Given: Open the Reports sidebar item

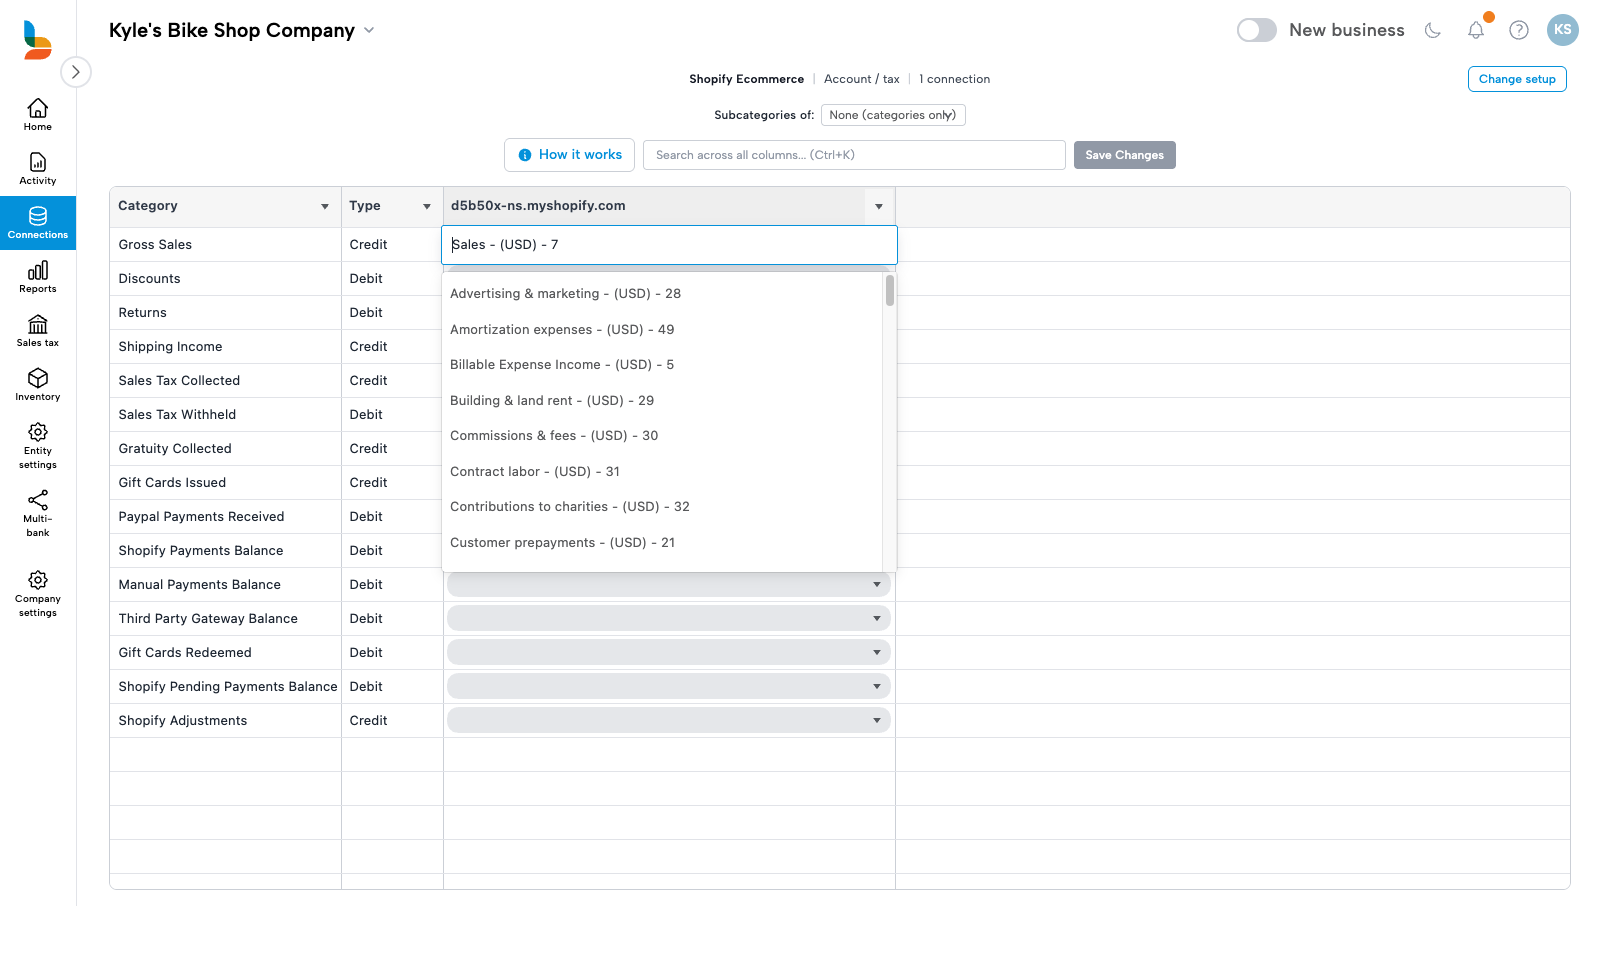Looking at the screenshot, I should tap(38, 277).
